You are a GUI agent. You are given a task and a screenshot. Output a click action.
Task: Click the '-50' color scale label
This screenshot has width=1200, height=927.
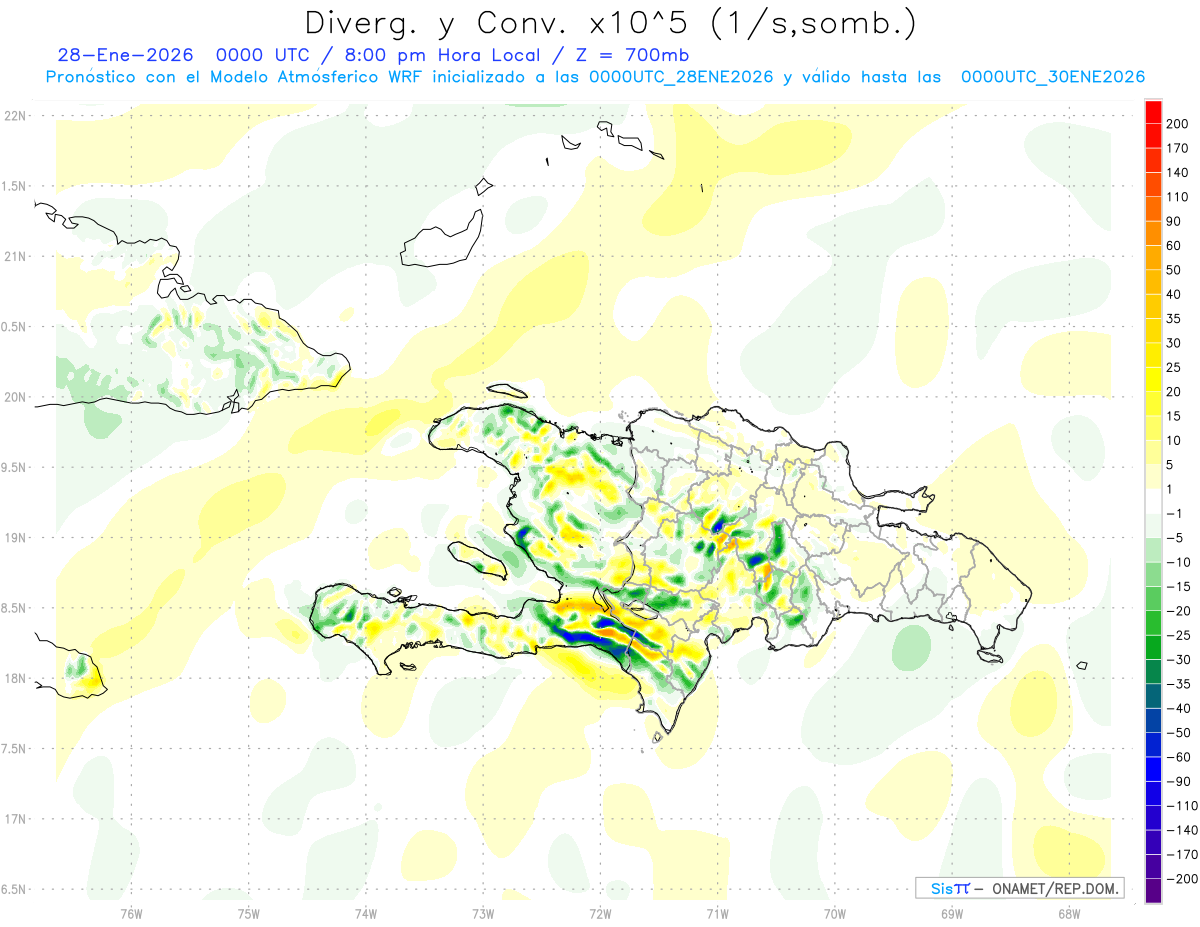[1177, 733]
